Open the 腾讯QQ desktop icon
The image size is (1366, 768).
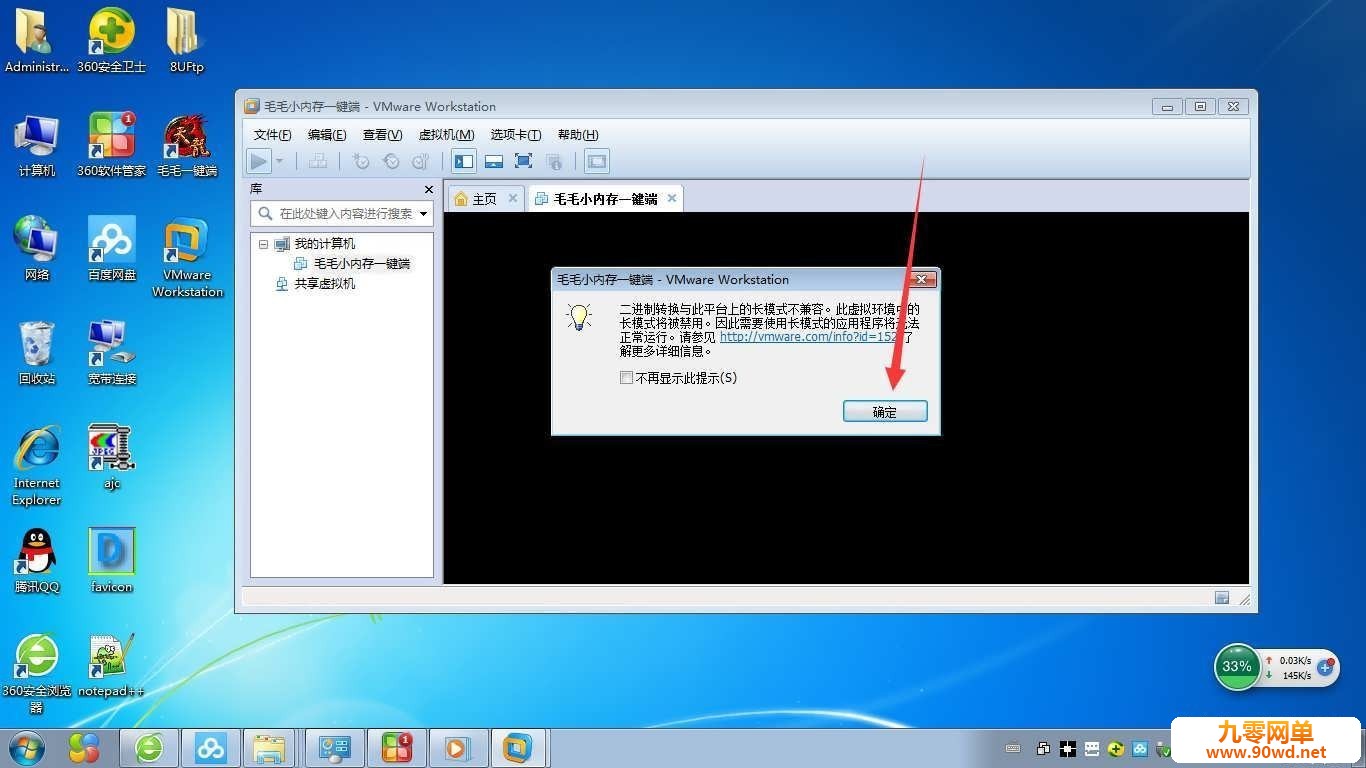coord(37,561)
